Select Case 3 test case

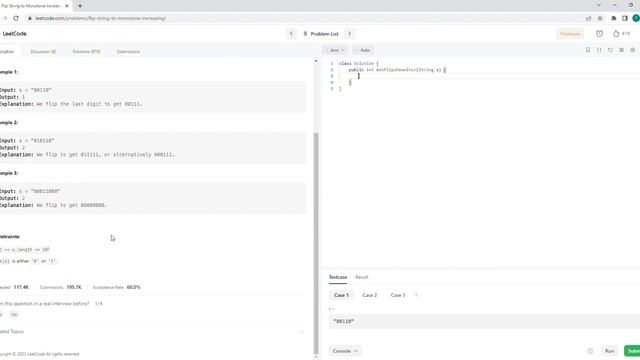click(398, 295)
